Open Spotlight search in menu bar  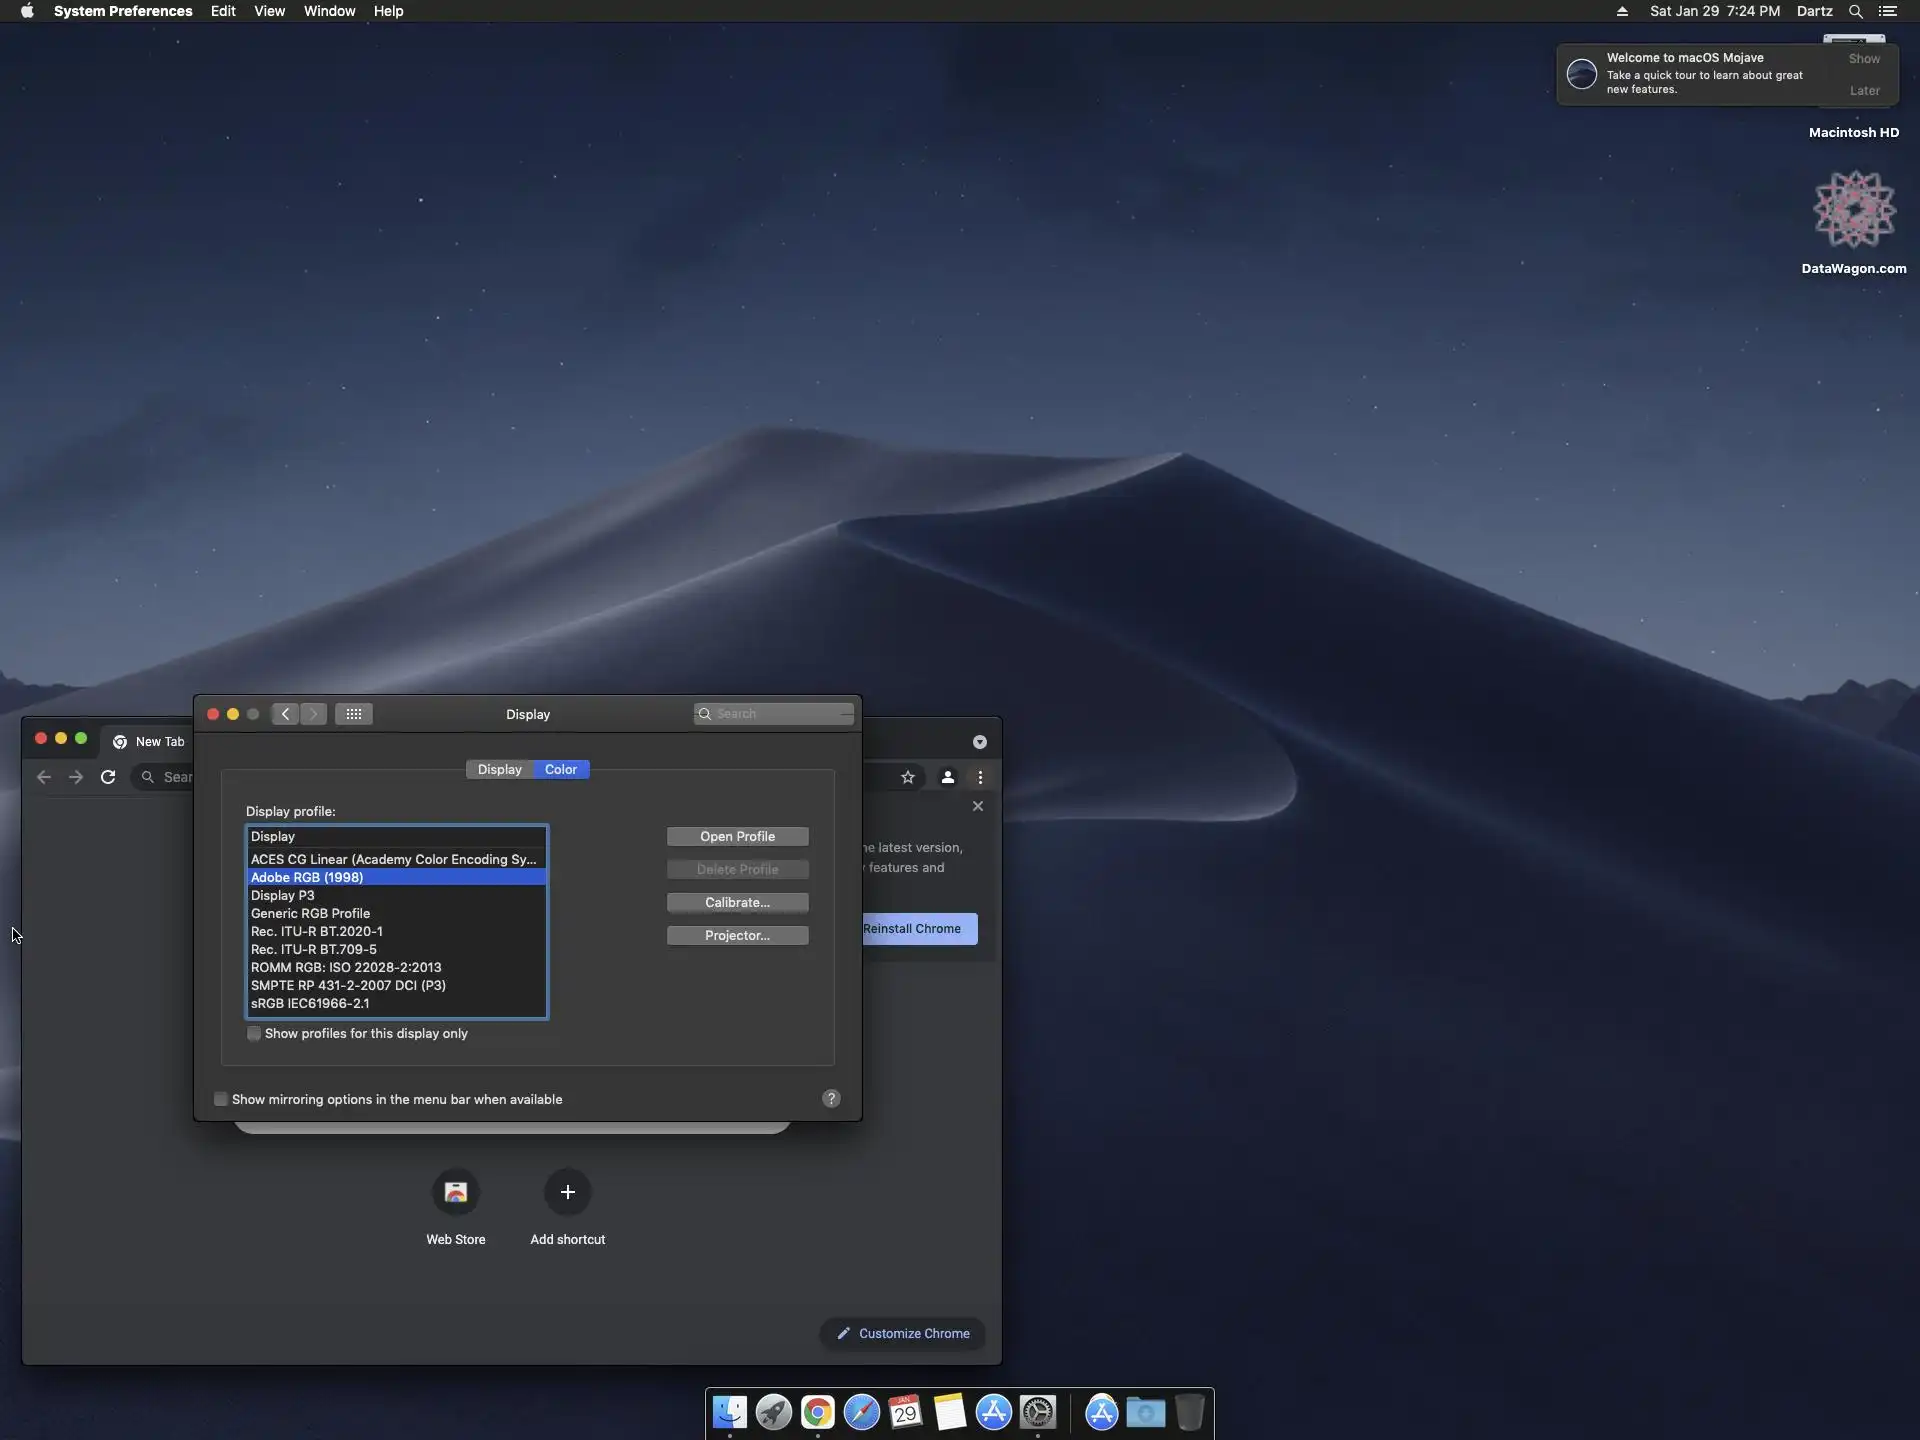coord(1855,11)
